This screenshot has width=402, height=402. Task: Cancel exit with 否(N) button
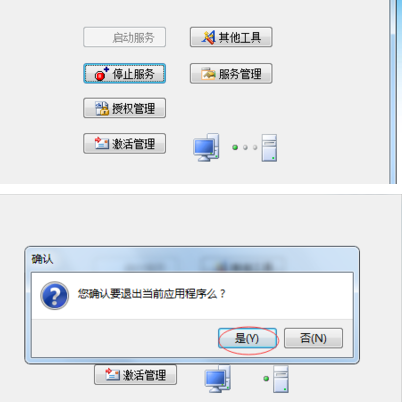(313, 338)
